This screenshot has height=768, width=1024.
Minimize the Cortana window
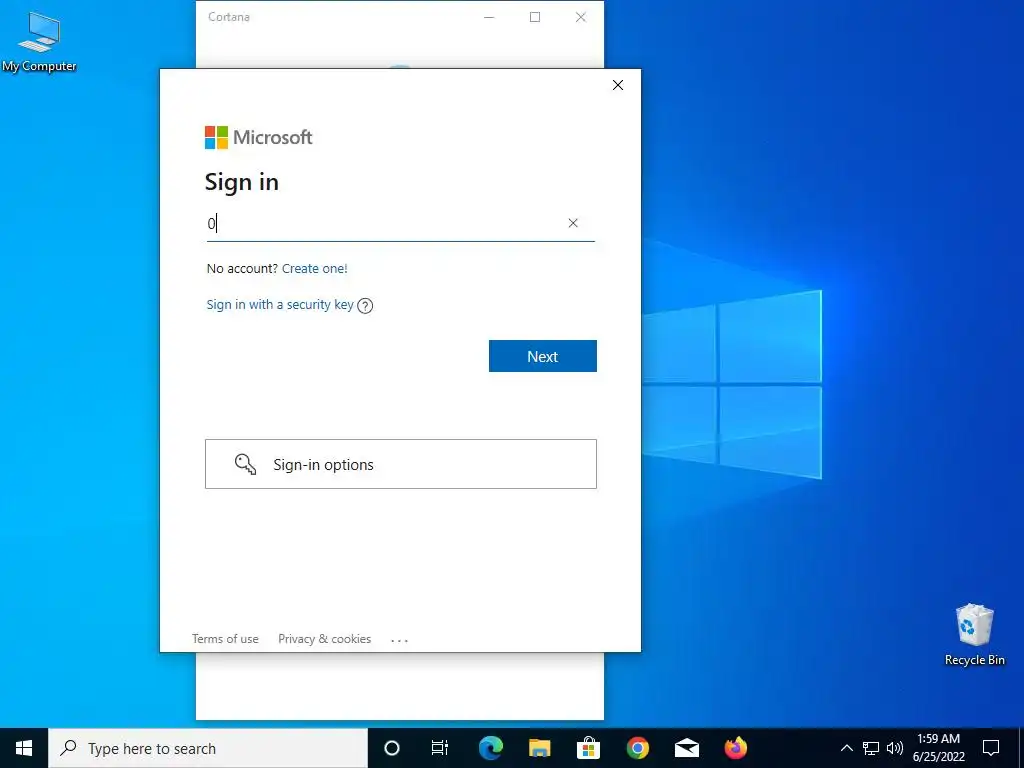489,17
